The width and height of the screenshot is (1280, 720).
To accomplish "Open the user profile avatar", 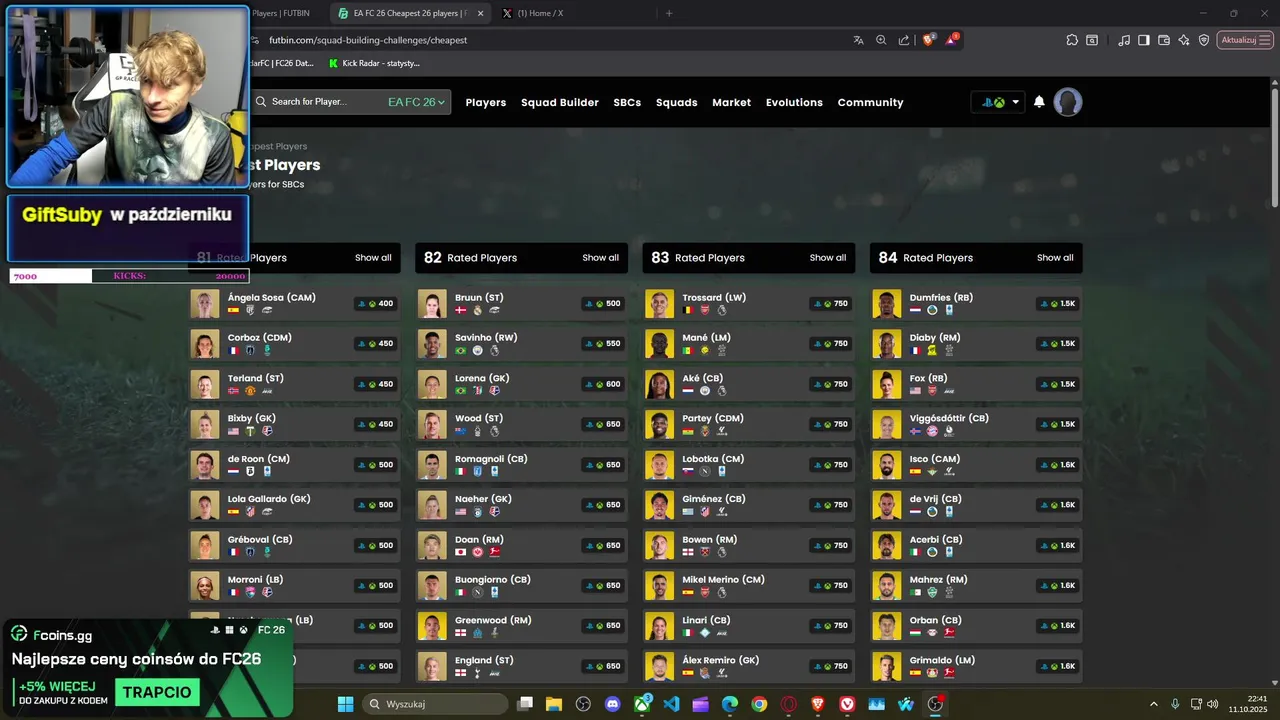I will tap(1068, 102).
